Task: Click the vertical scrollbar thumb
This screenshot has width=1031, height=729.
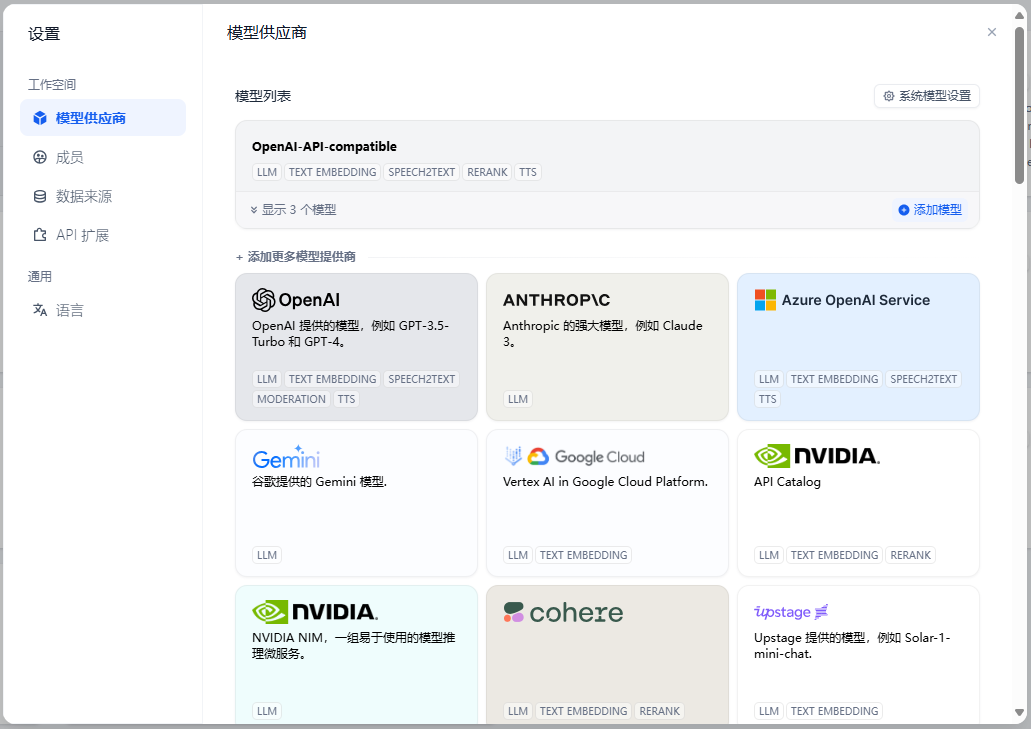Action: [1020, 104]
